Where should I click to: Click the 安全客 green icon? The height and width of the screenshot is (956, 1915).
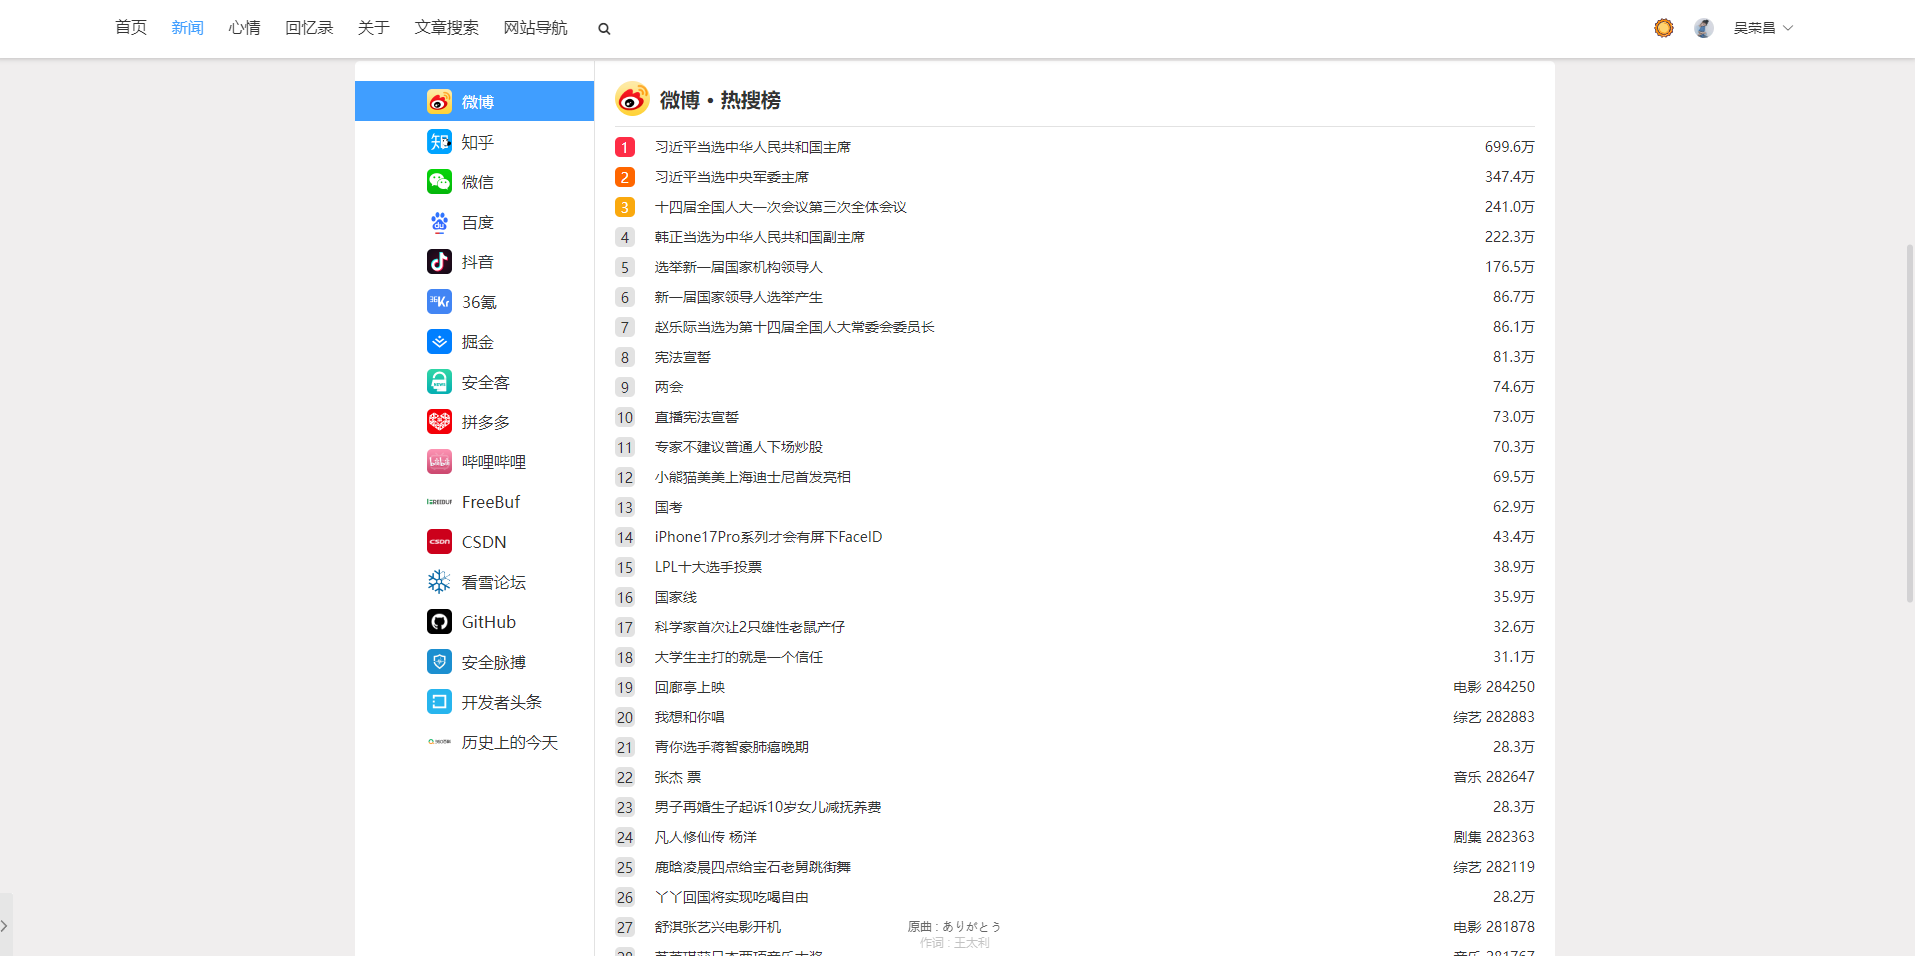pyautogui.click(x=439, y=382)
